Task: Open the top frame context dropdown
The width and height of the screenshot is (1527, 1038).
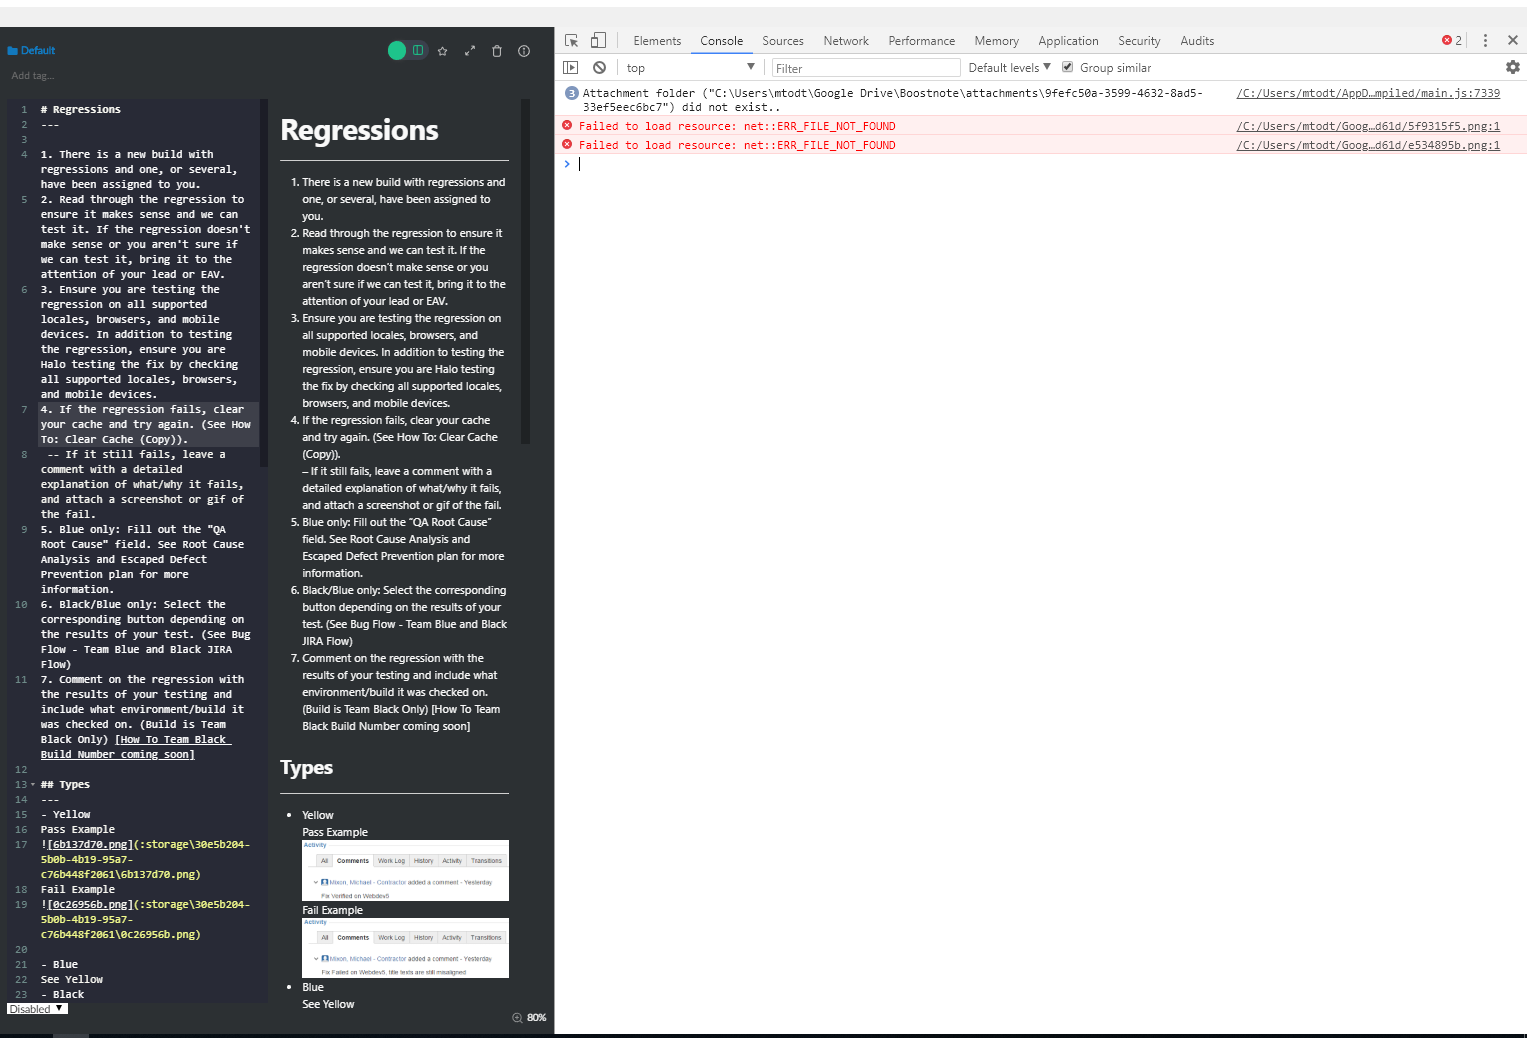Action: 690,67
